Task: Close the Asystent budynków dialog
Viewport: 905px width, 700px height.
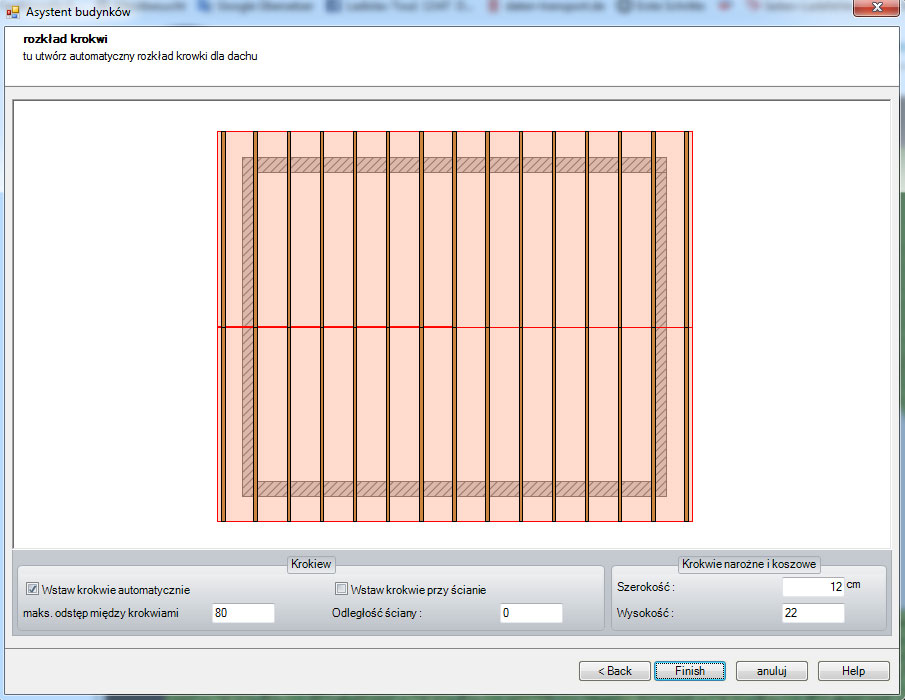Action: pyautogui.click(x=876, y=10)
